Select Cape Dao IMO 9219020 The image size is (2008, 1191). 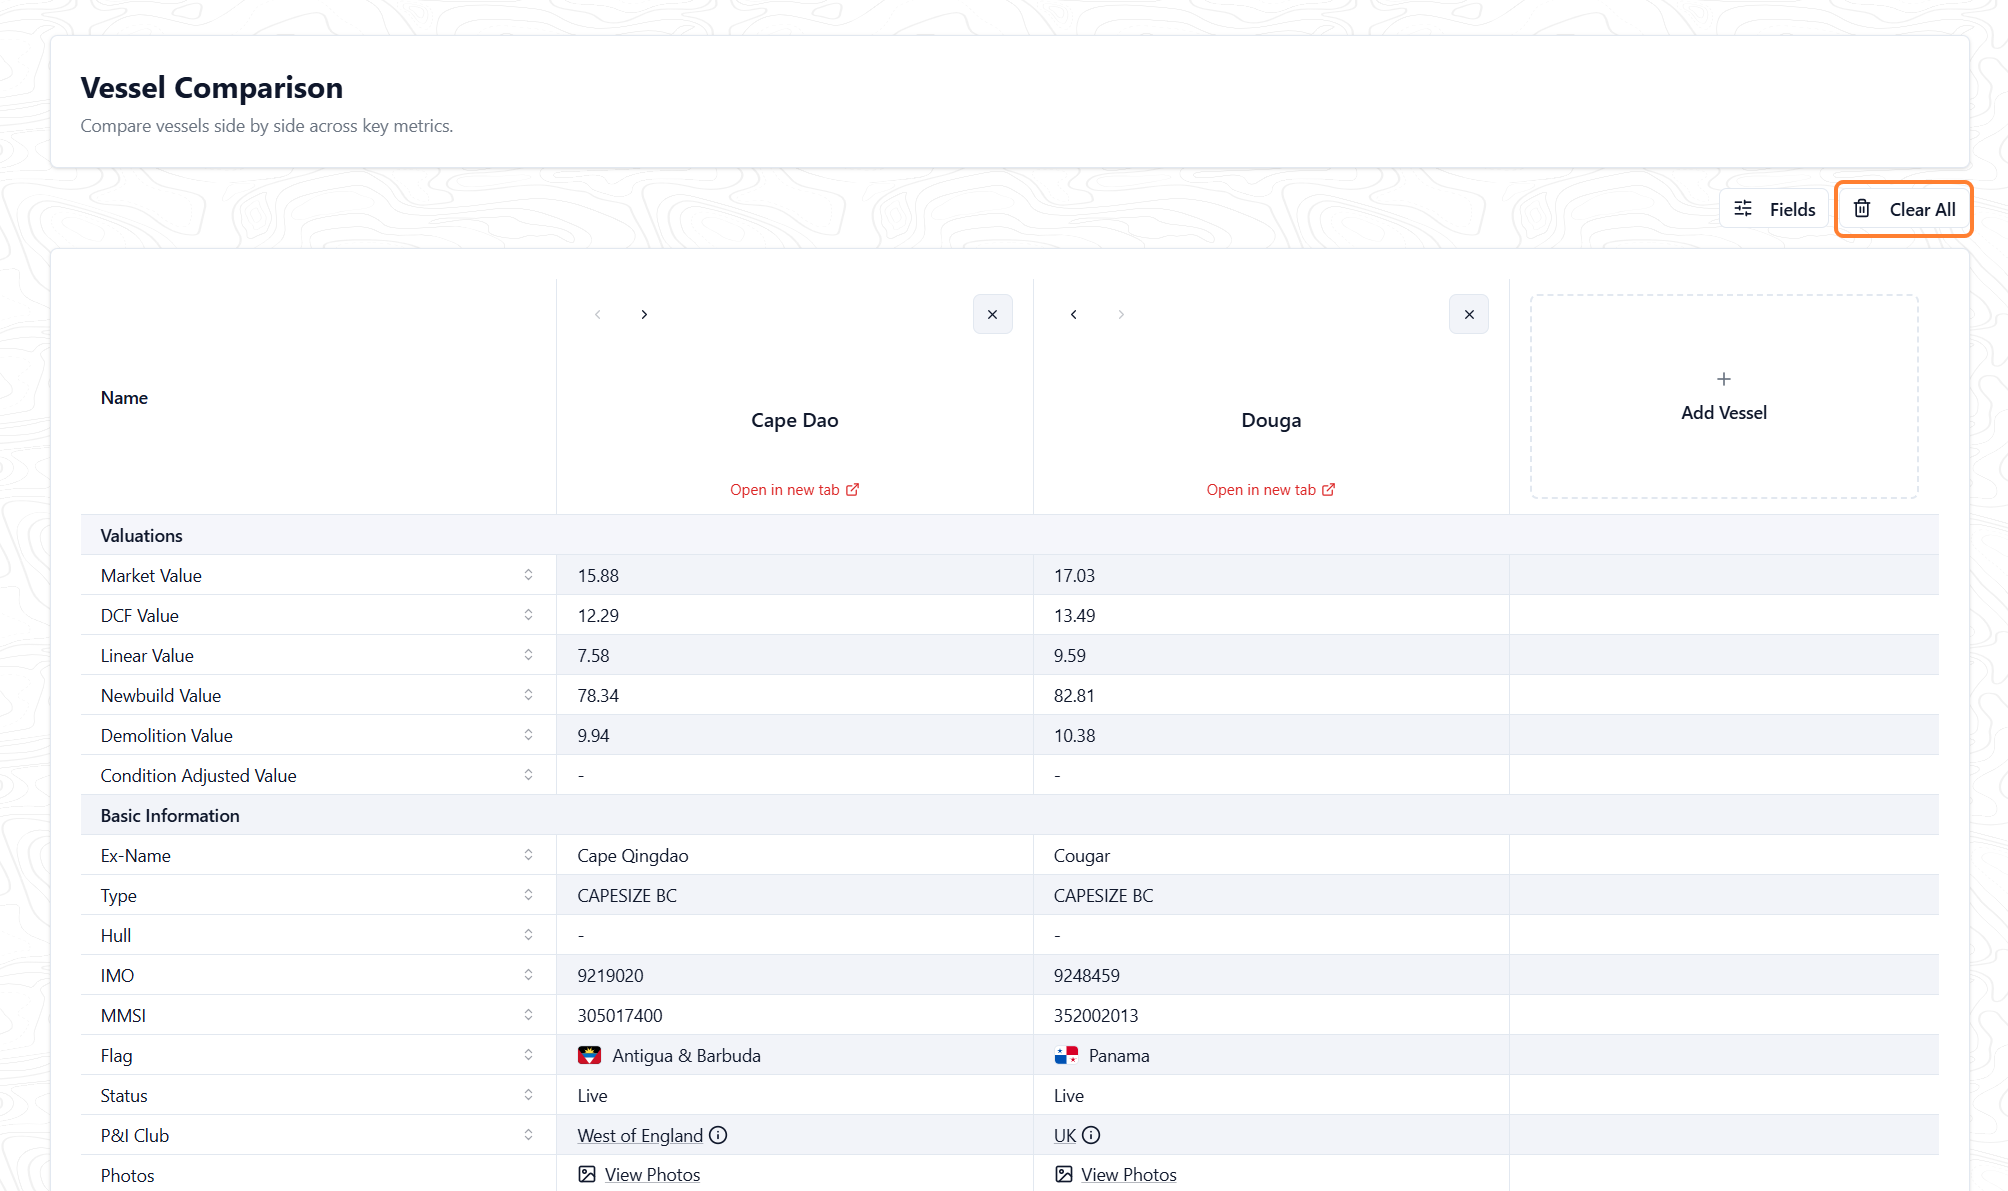[610, 975]
